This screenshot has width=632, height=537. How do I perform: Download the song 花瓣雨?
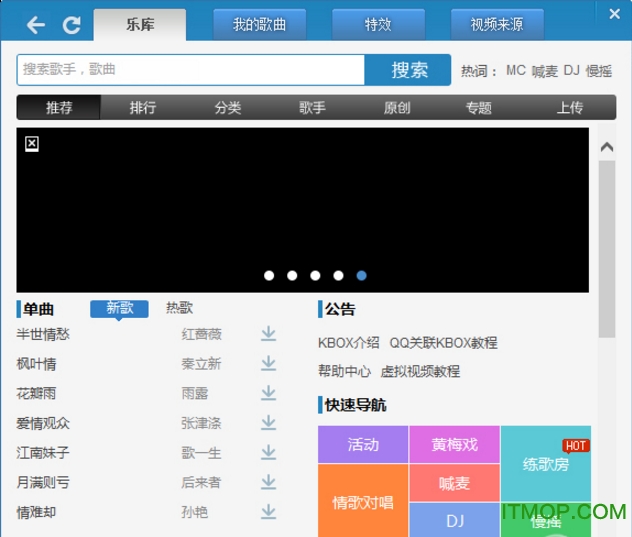pos(268,393)
